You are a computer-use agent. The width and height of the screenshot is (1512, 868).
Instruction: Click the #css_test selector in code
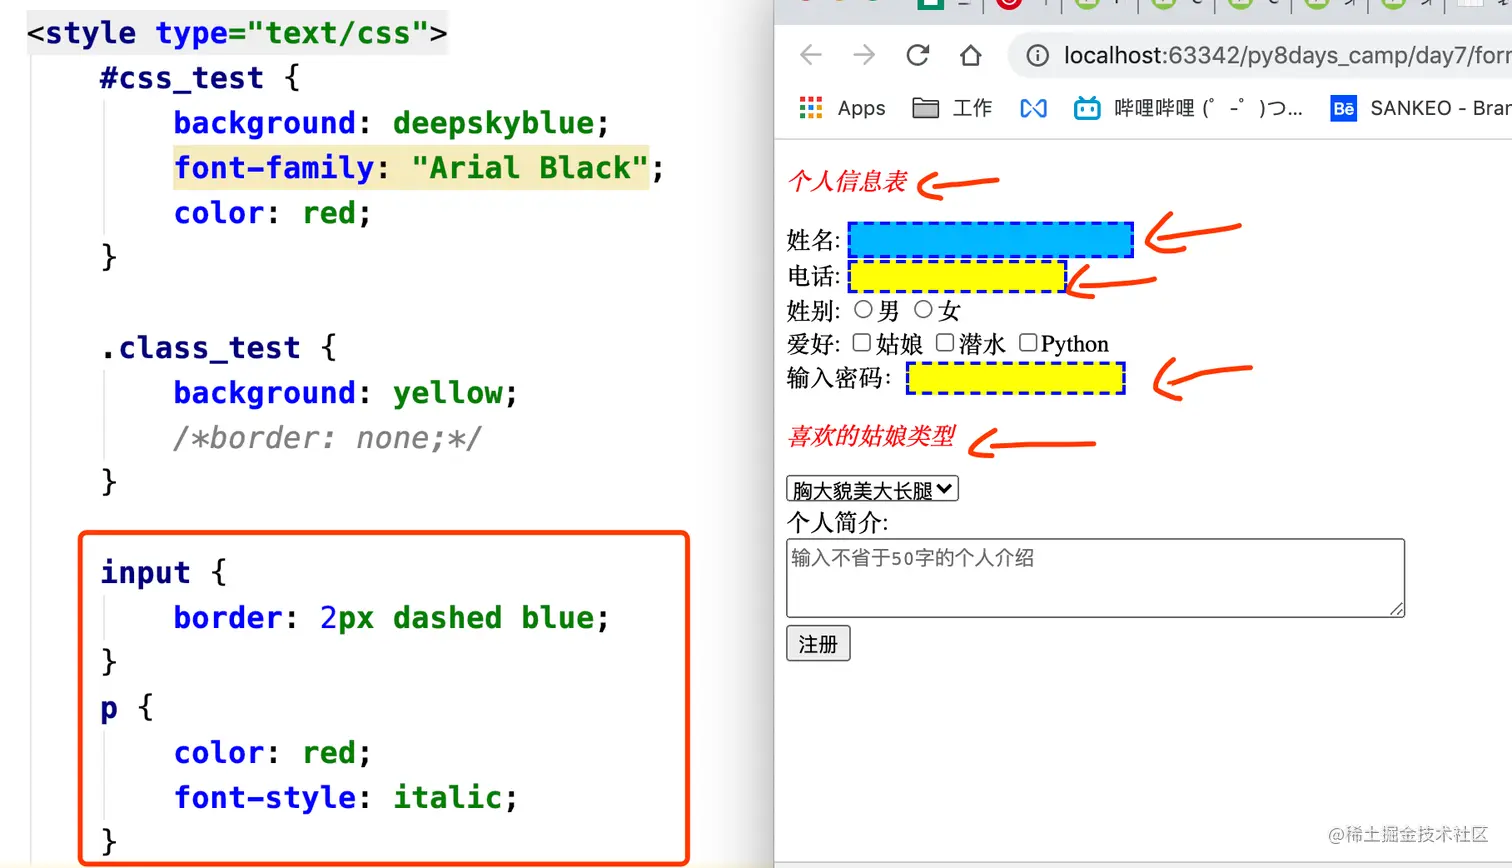(x=181, y=78)
